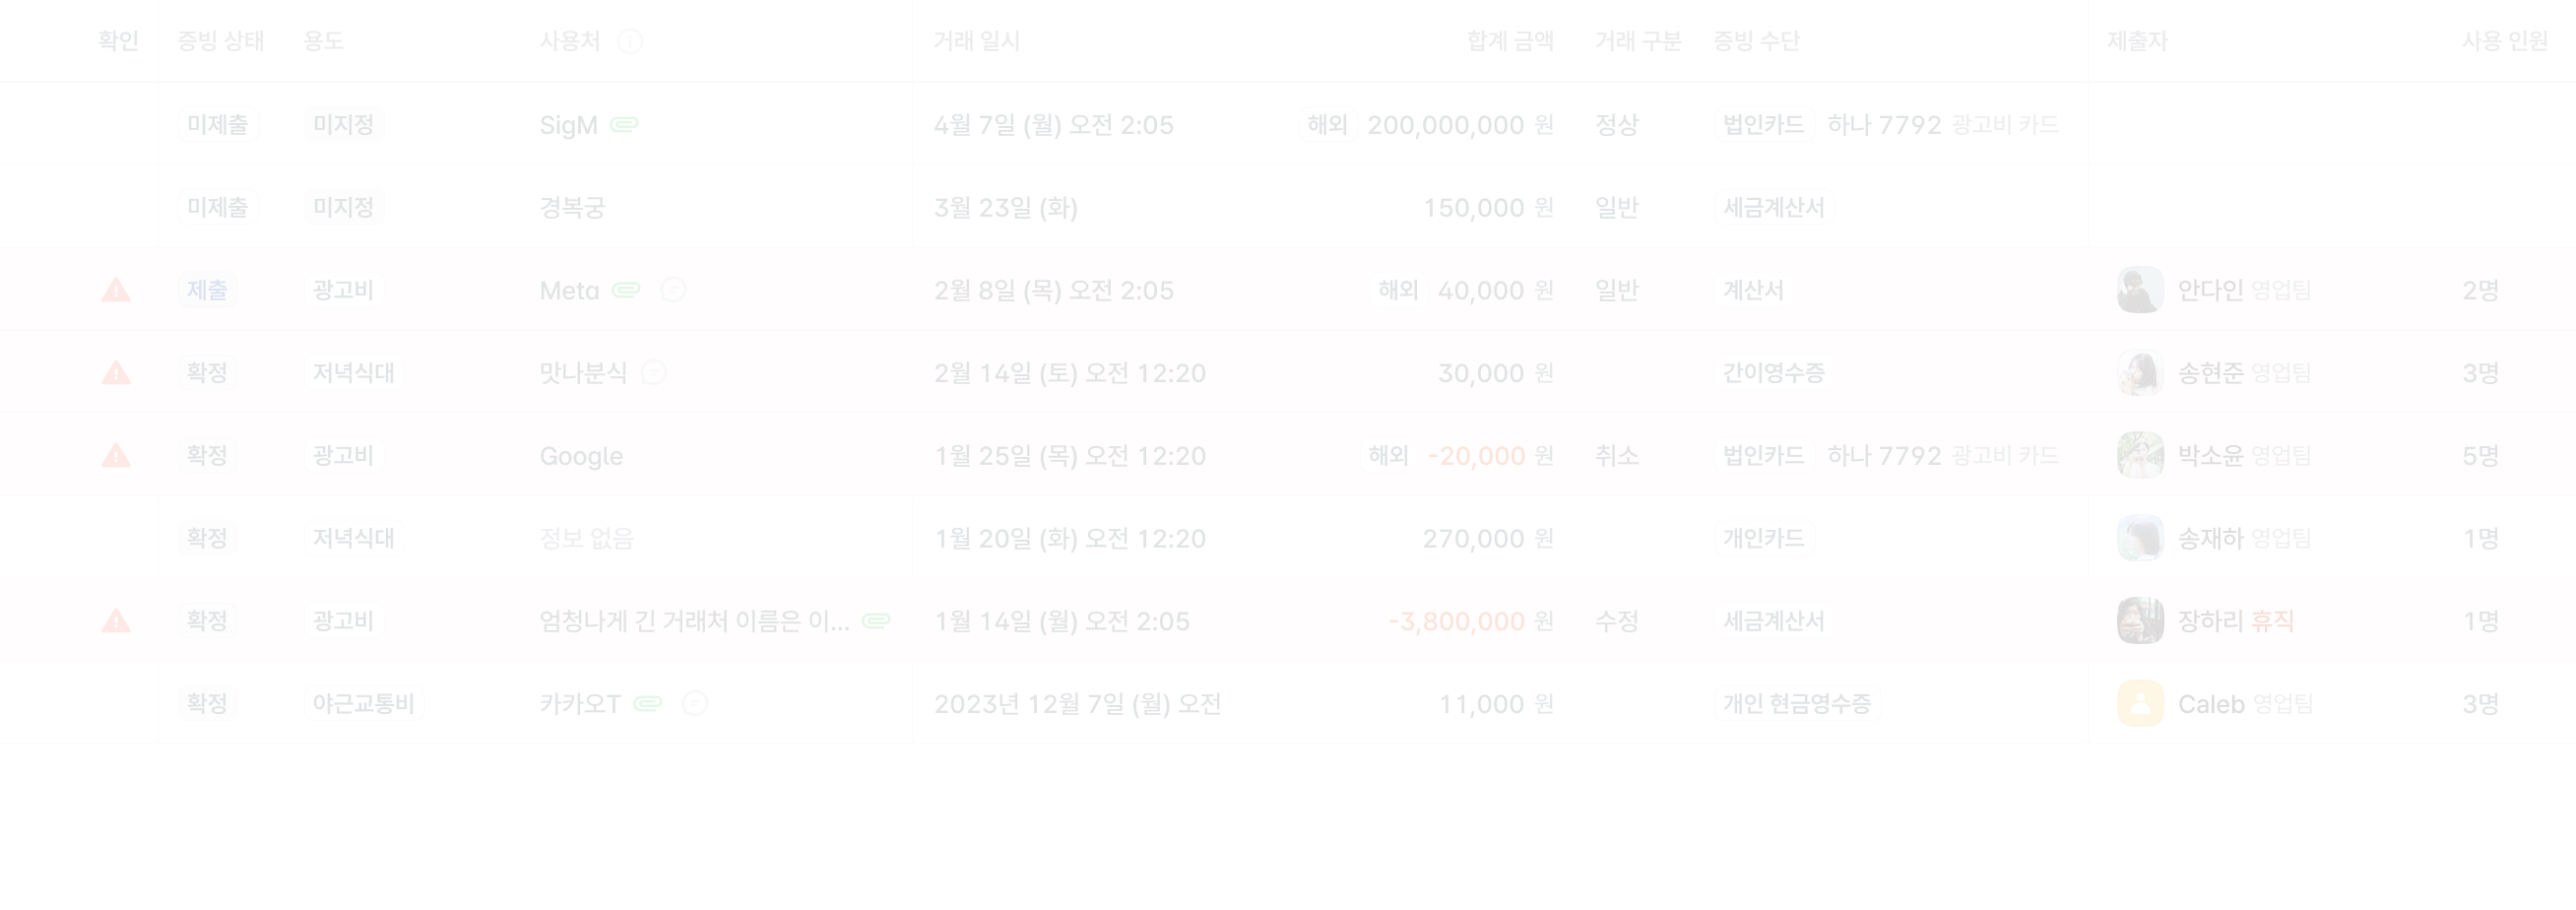
Task: Click the blue 제출 status badge
Action: [207, 290]
